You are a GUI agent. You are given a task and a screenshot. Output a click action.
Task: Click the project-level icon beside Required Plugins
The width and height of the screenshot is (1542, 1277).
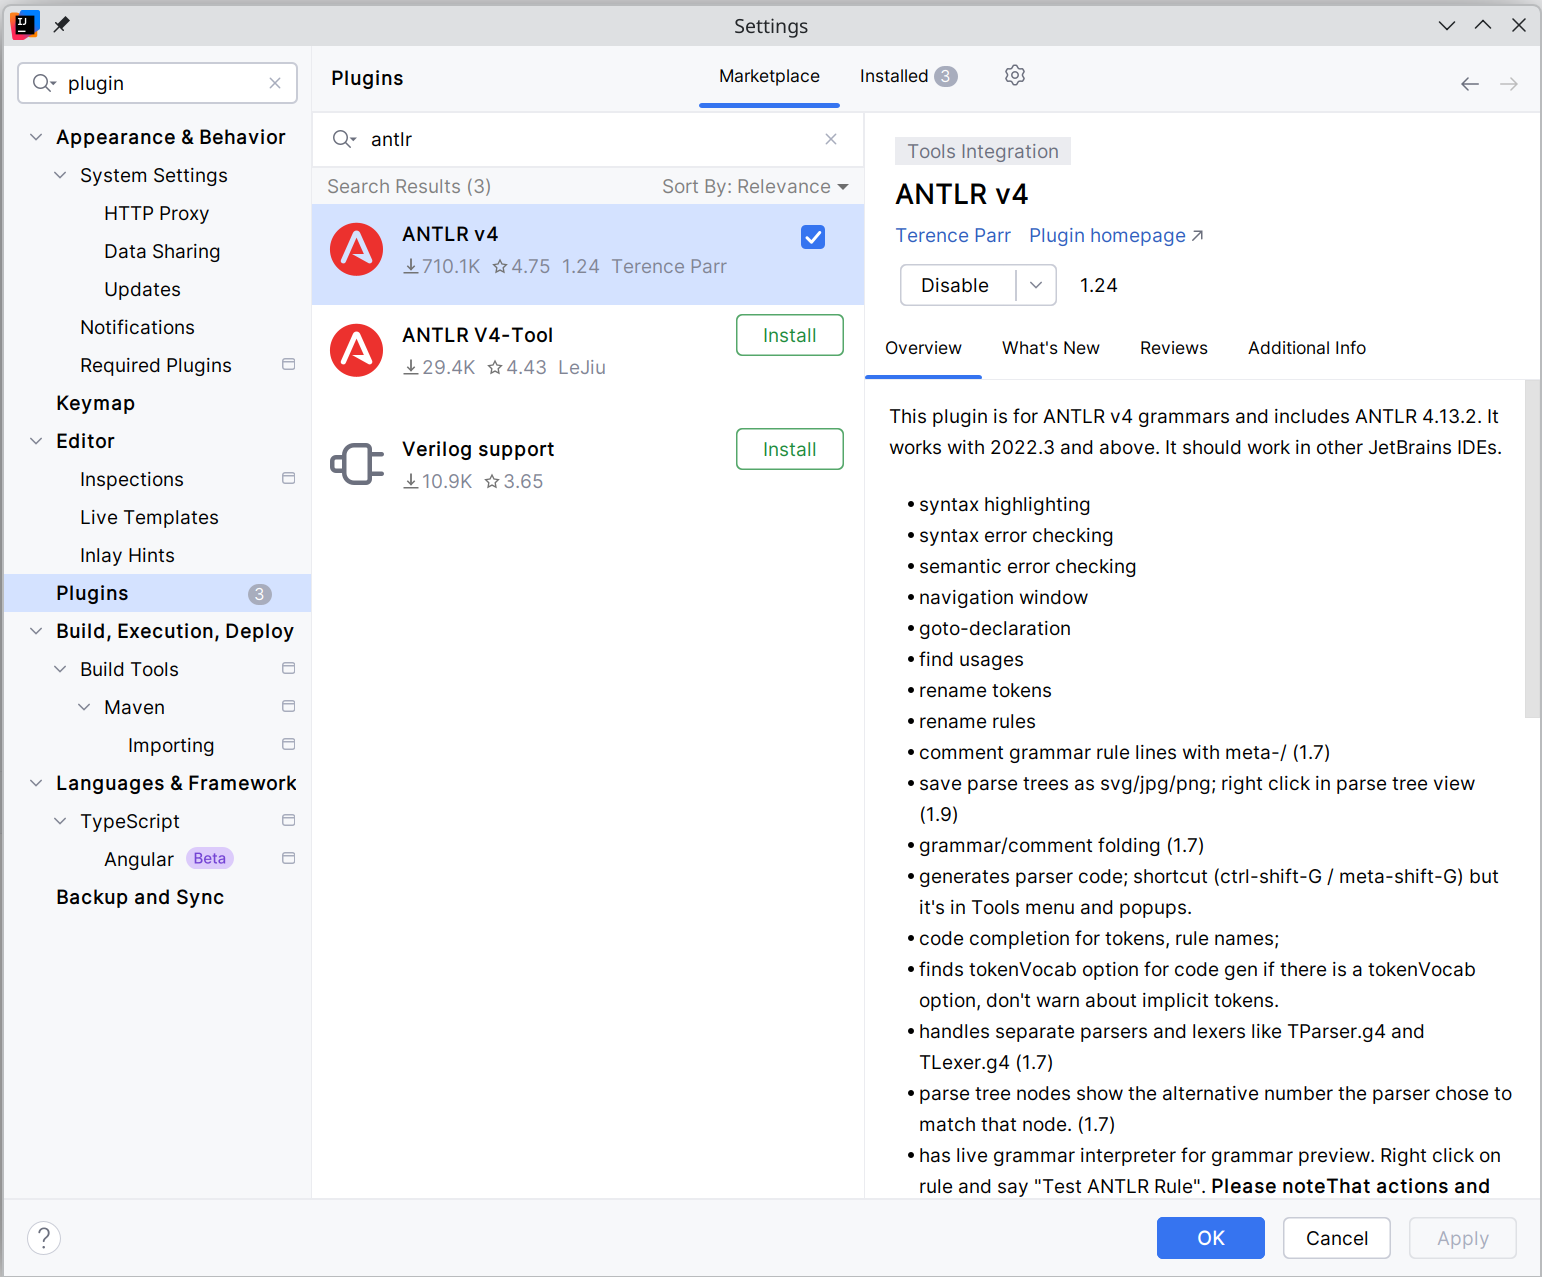(x=288, y=365)
